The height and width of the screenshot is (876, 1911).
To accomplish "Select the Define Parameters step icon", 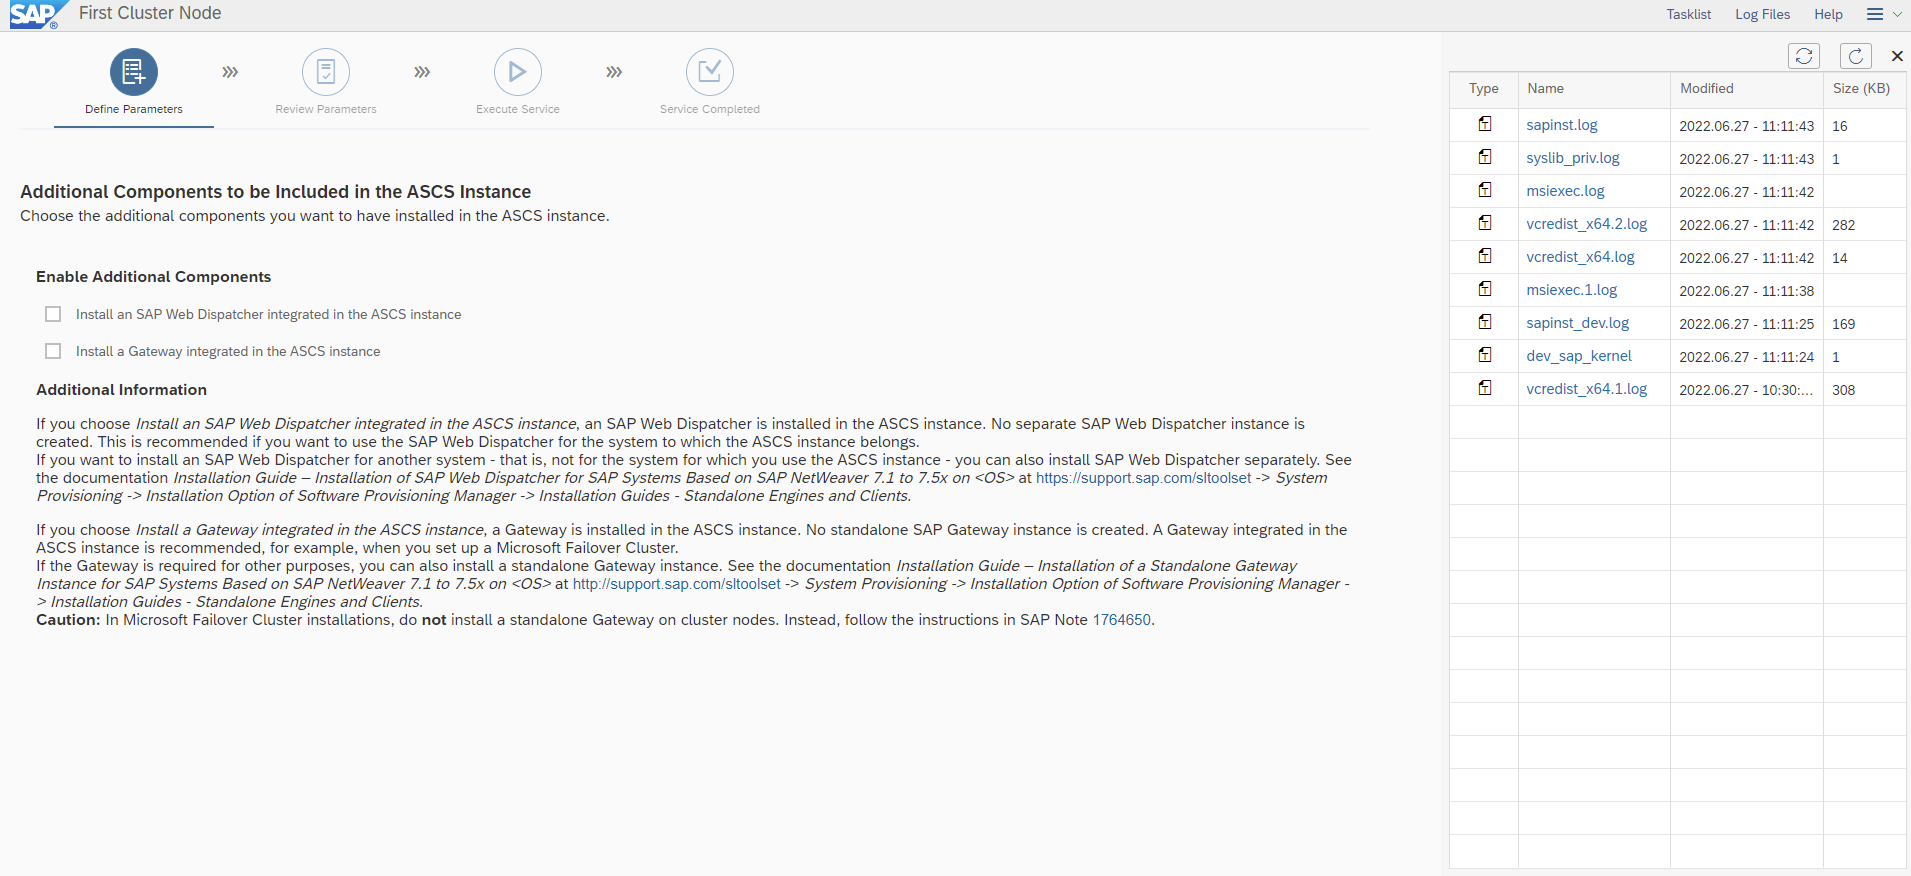I will click(x=134, y=72).
